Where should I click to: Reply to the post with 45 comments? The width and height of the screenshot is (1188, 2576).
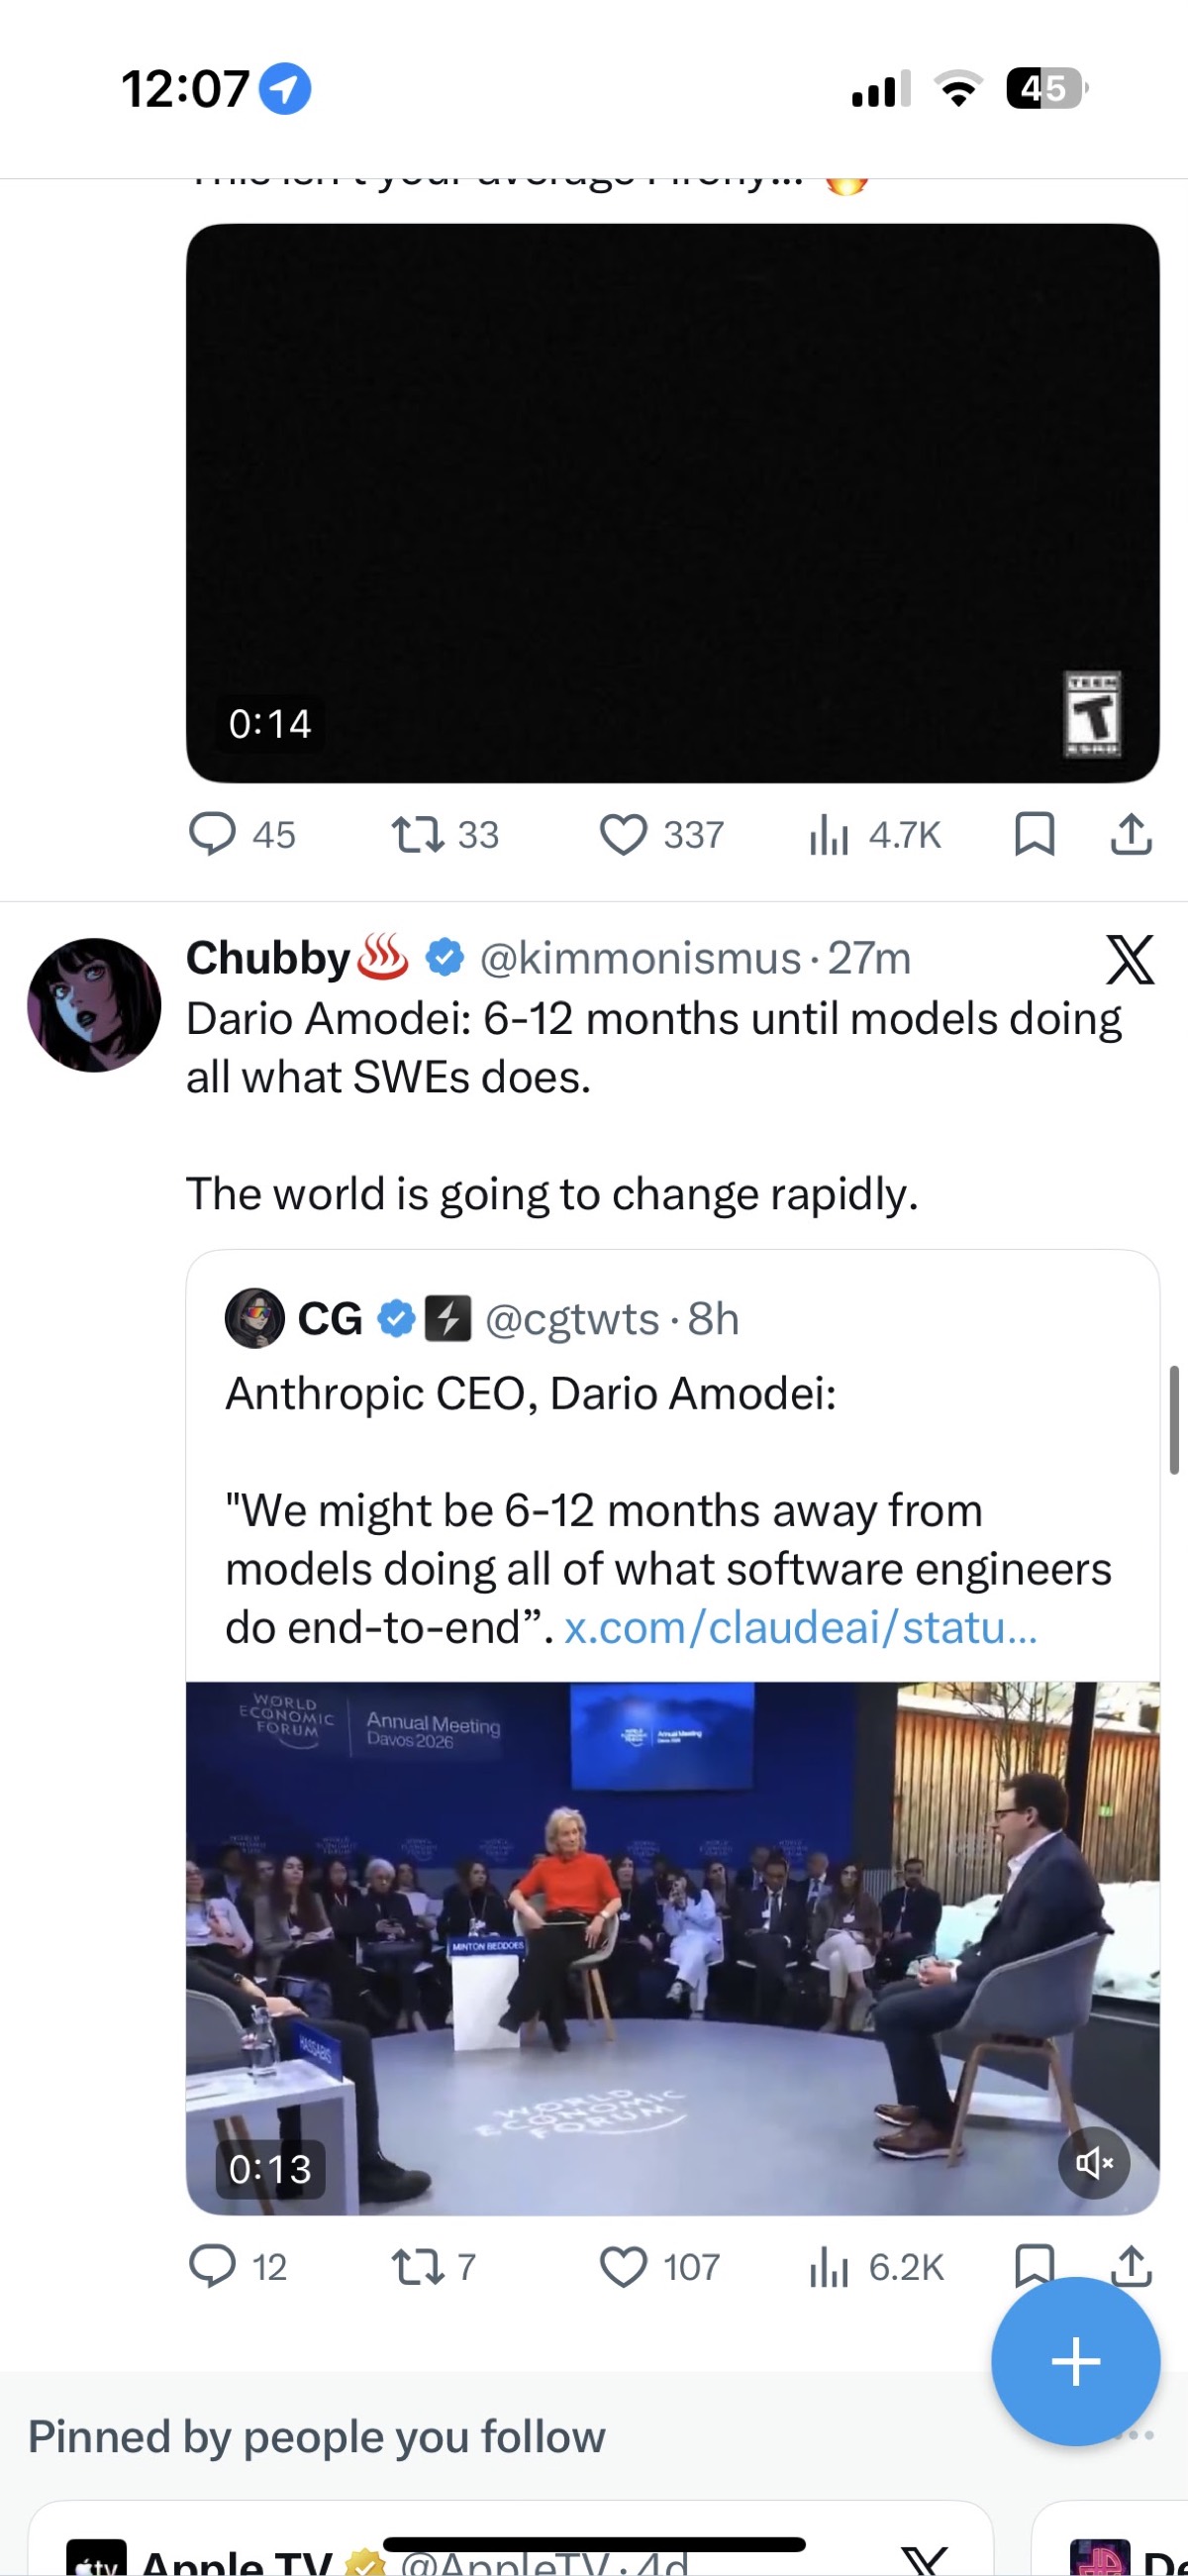tap(213, 834)
